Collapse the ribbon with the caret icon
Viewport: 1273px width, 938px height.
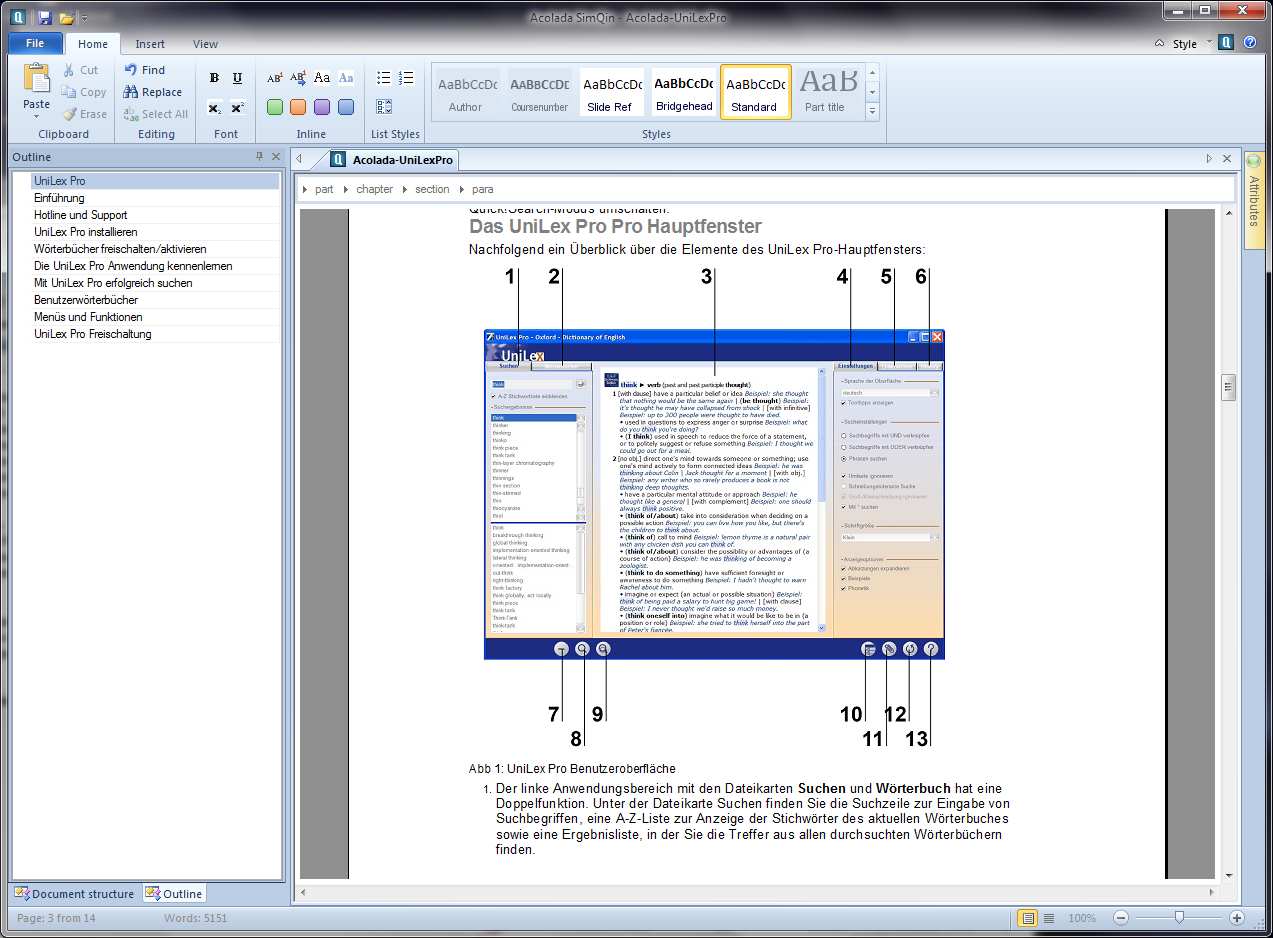pos(1159,44)
